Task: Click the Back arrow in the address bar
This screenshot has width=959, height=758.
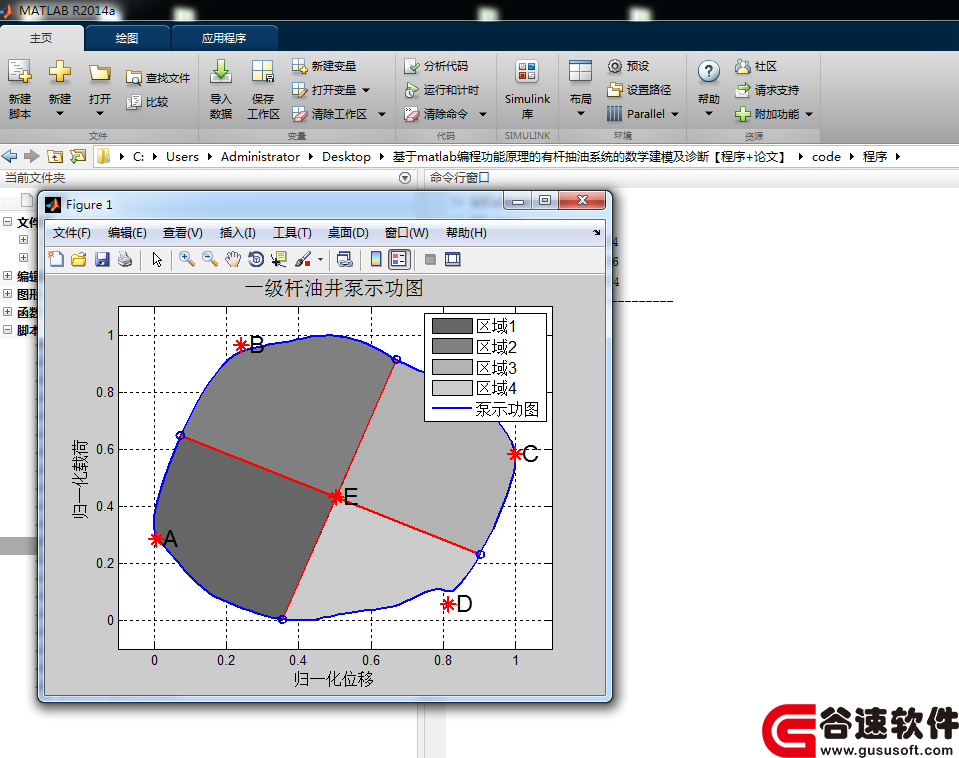Action: pyautogui.click(x=10, y=156)
